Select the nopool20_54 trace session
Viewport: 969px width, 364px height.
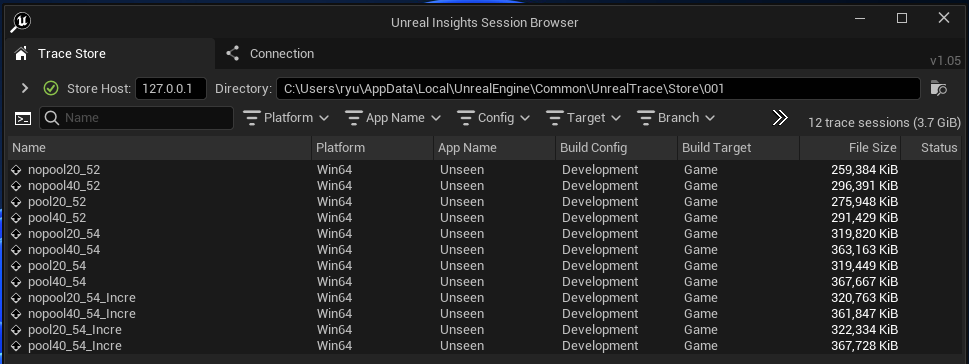485,234
